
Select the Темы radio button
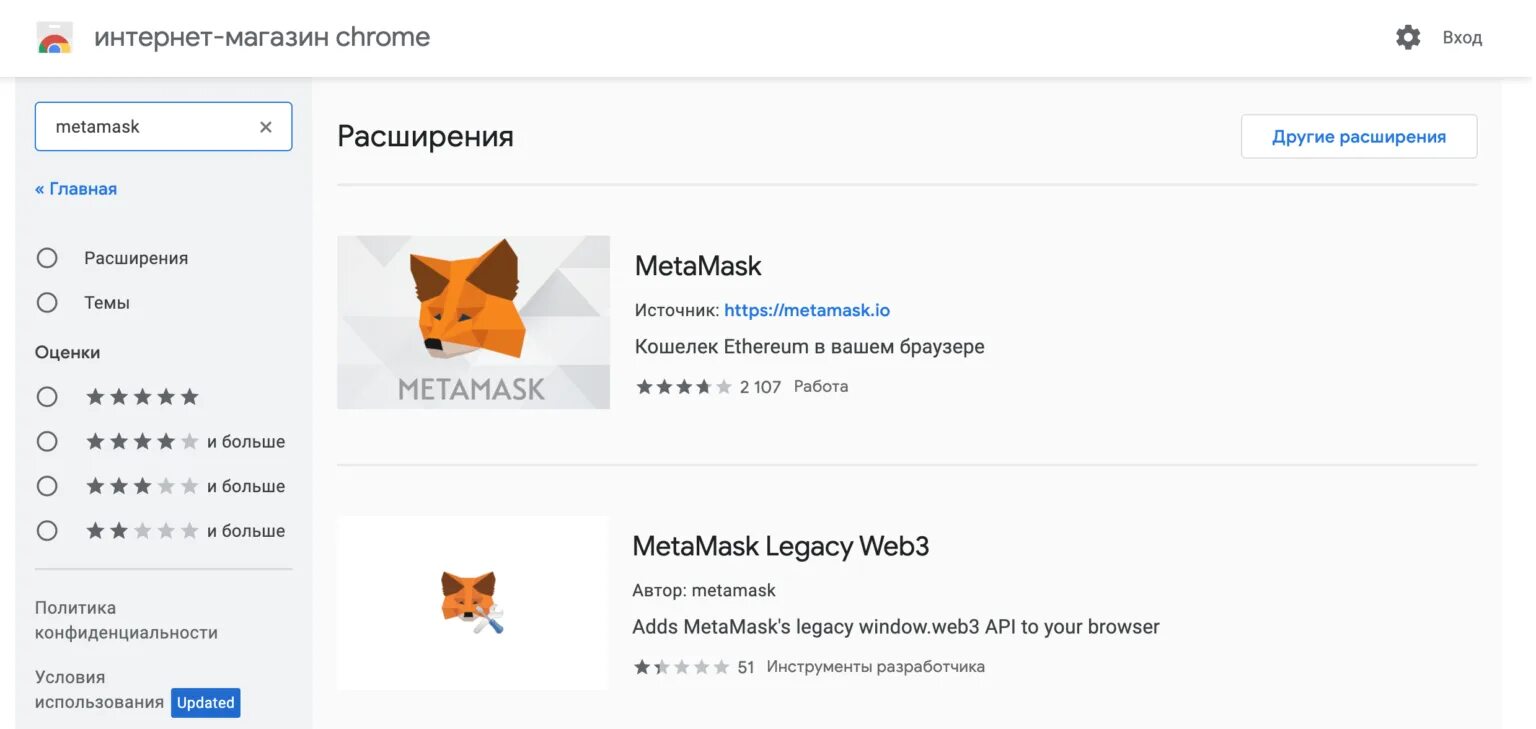[x=47, y=302]
